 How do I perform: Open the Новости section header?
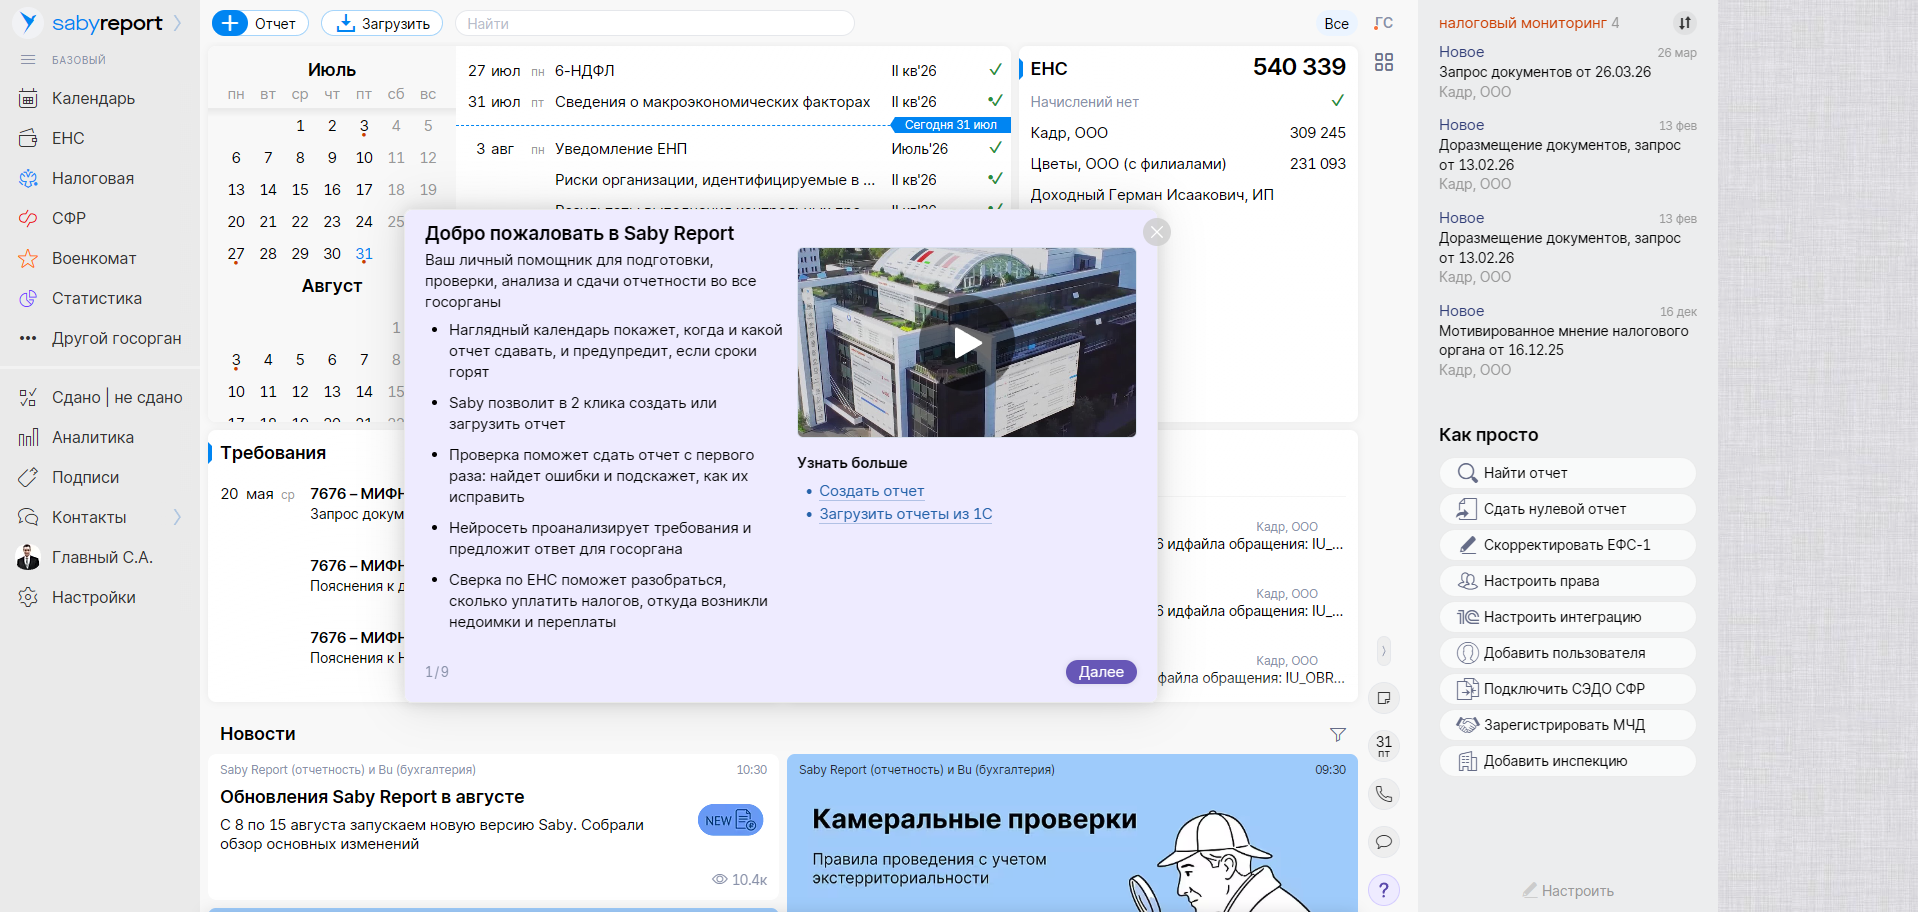point(258,734)
